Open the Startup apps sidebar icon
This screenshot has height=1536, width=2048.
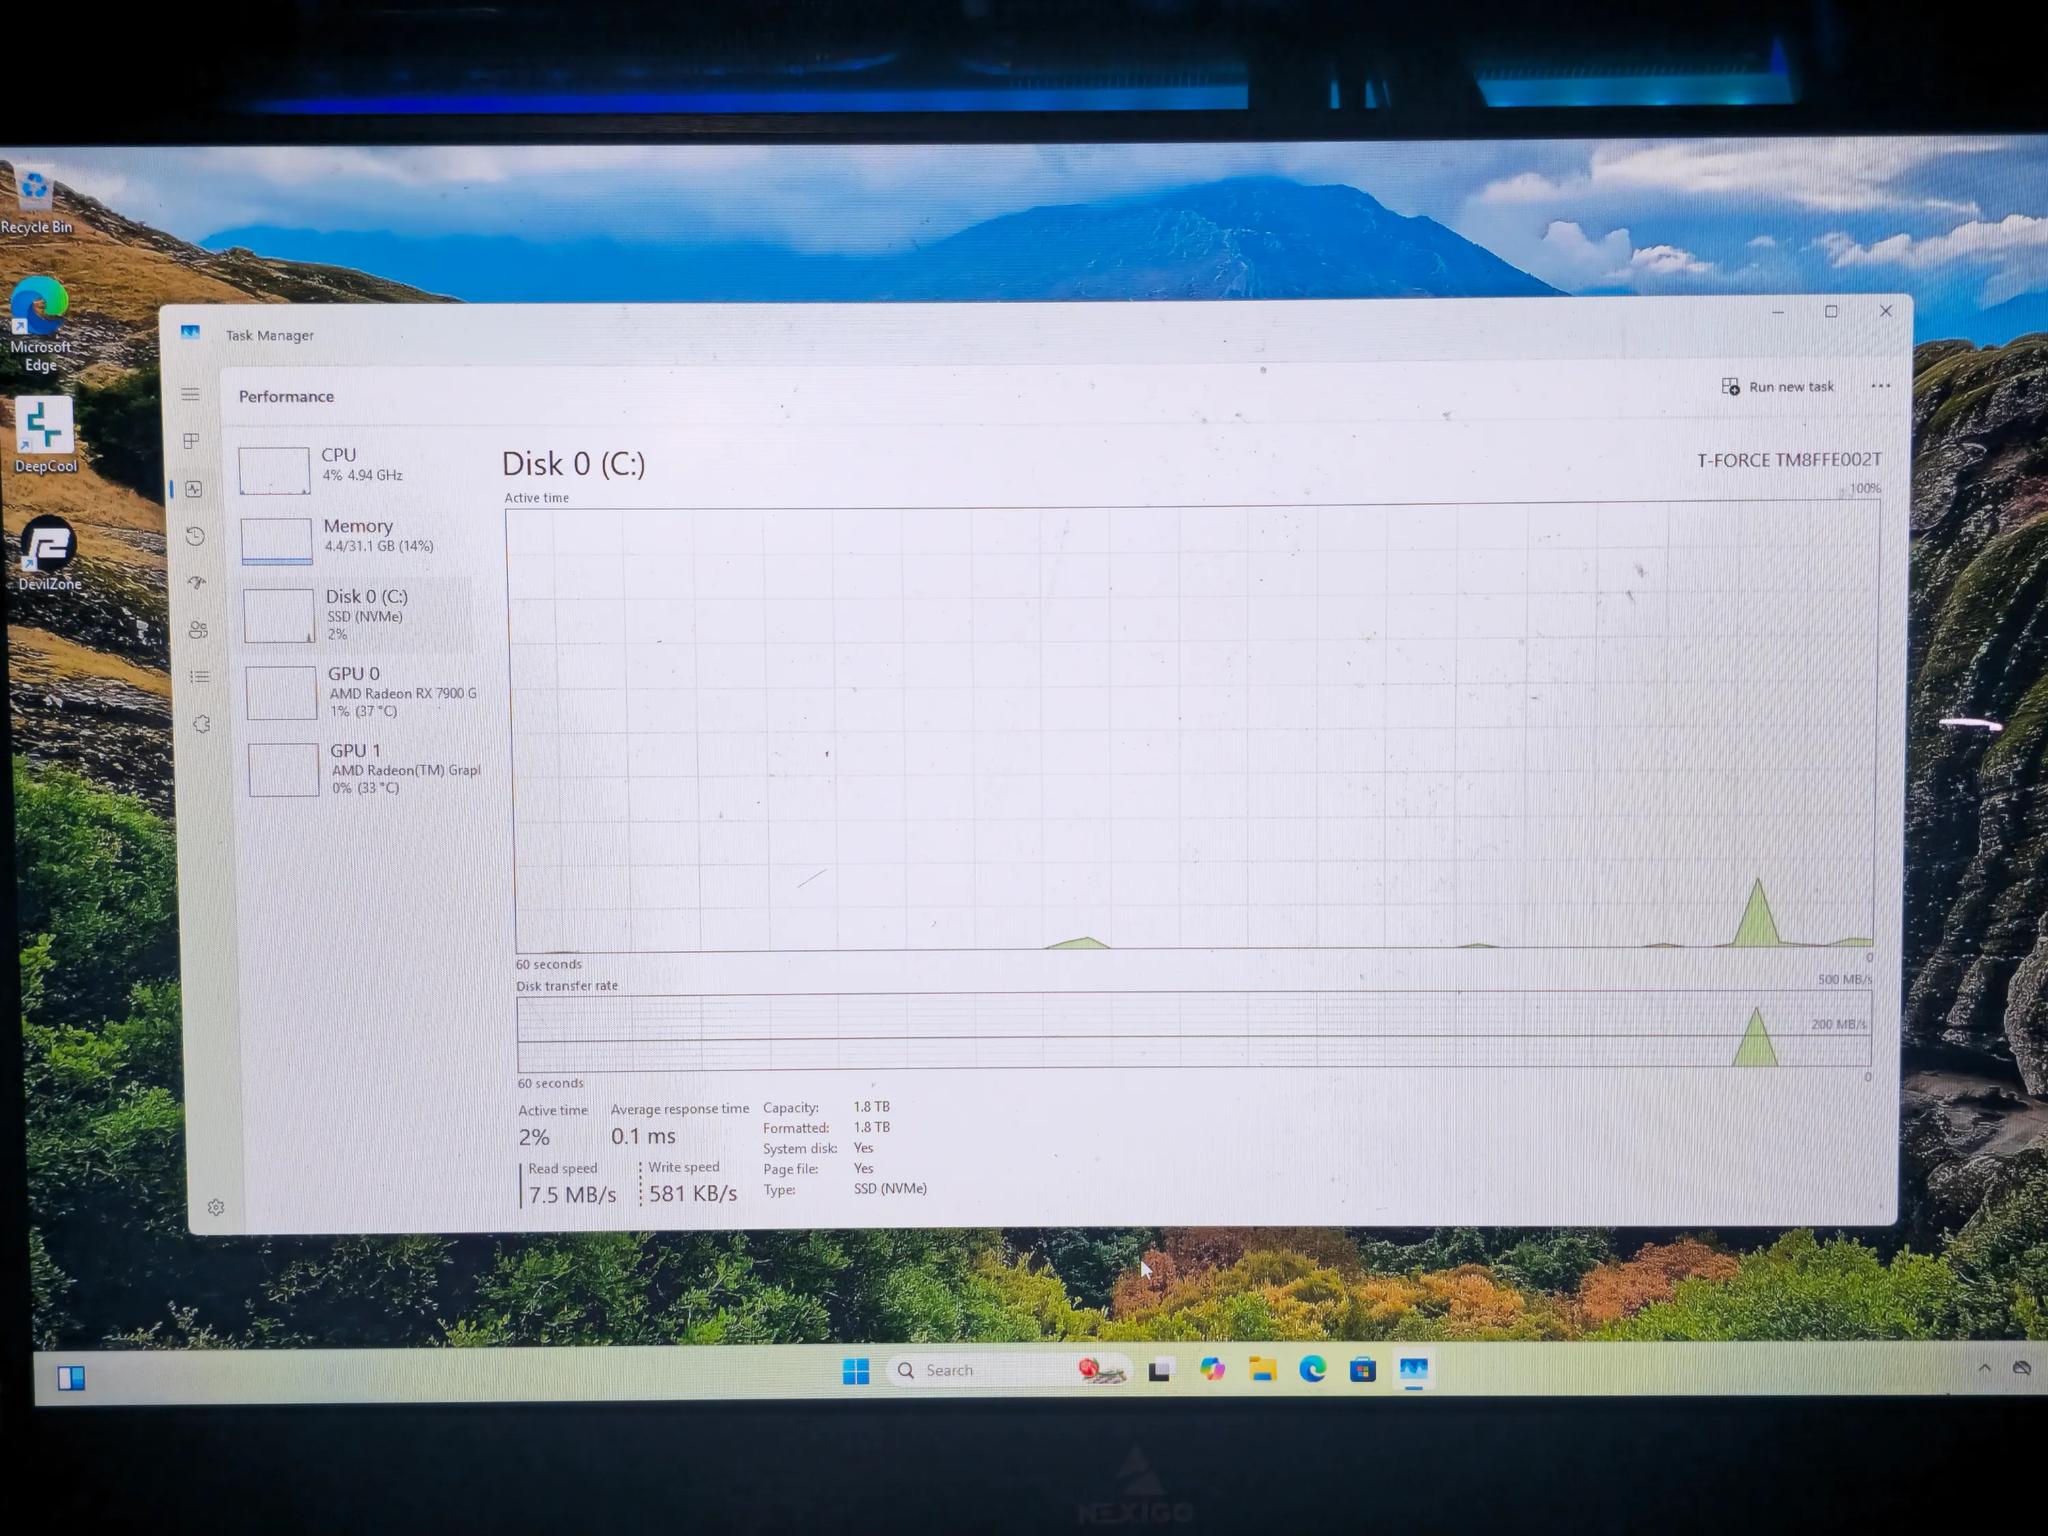[197, 582]
